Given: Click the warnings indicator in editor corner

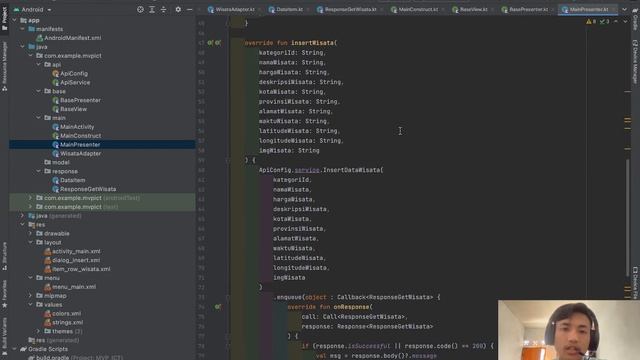Looking at the screenshot, I should (x=591, y=21).
